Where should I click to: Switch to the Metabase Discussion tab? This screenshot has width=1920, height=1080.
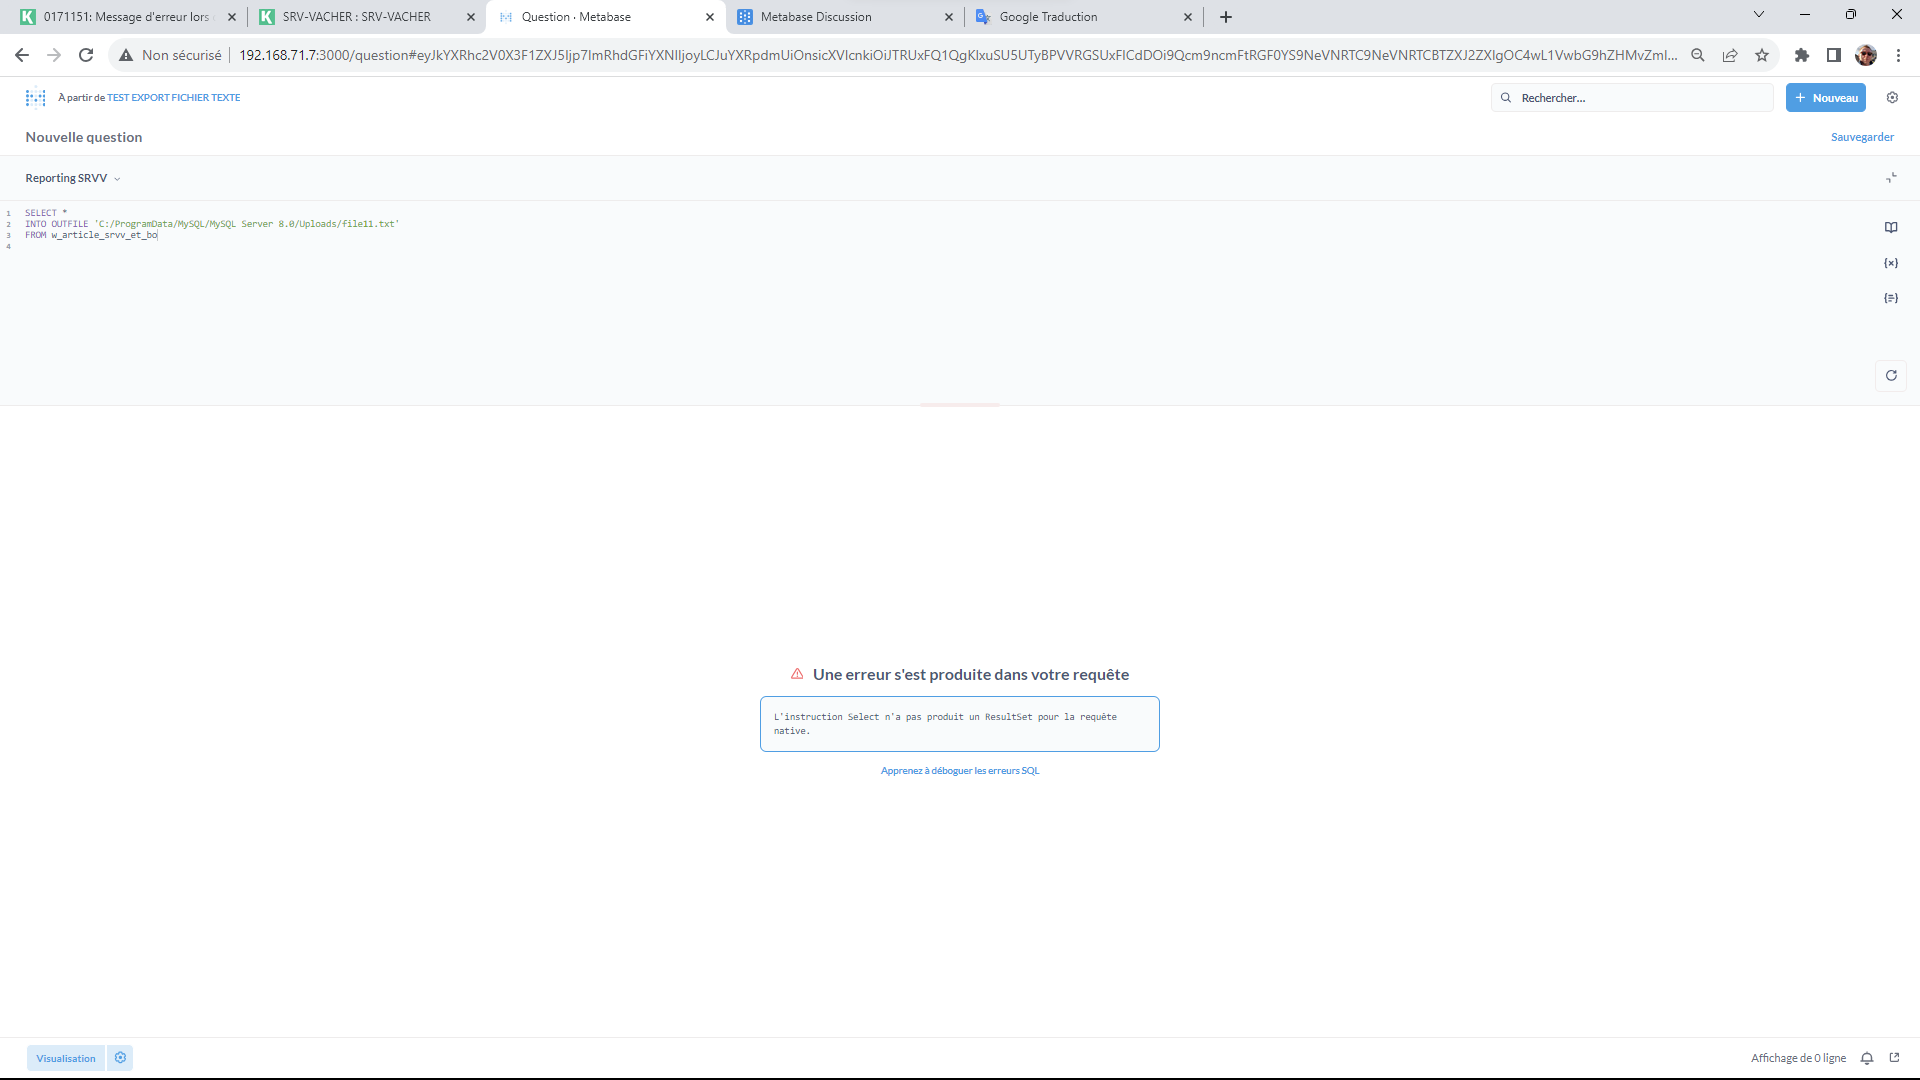(x=816, y=17)
